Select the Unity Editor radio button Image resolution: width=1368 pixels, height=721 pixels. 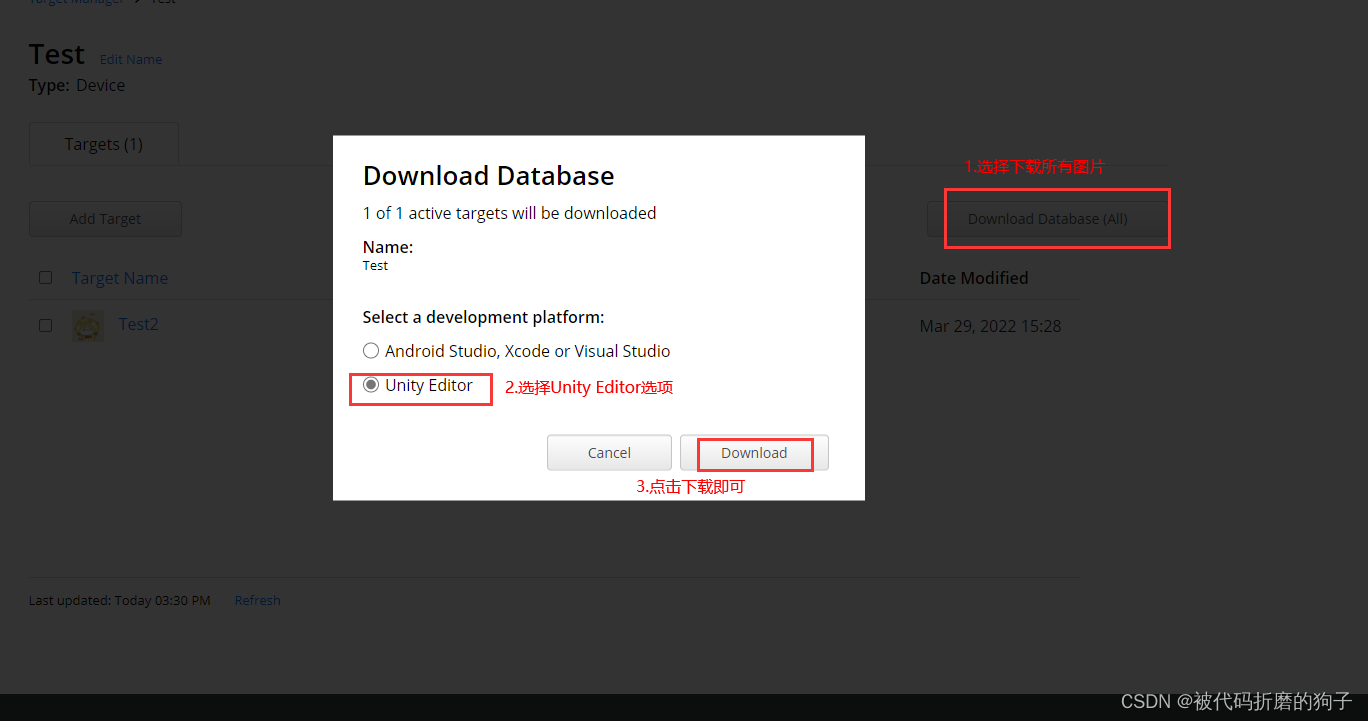click(371, 385)
